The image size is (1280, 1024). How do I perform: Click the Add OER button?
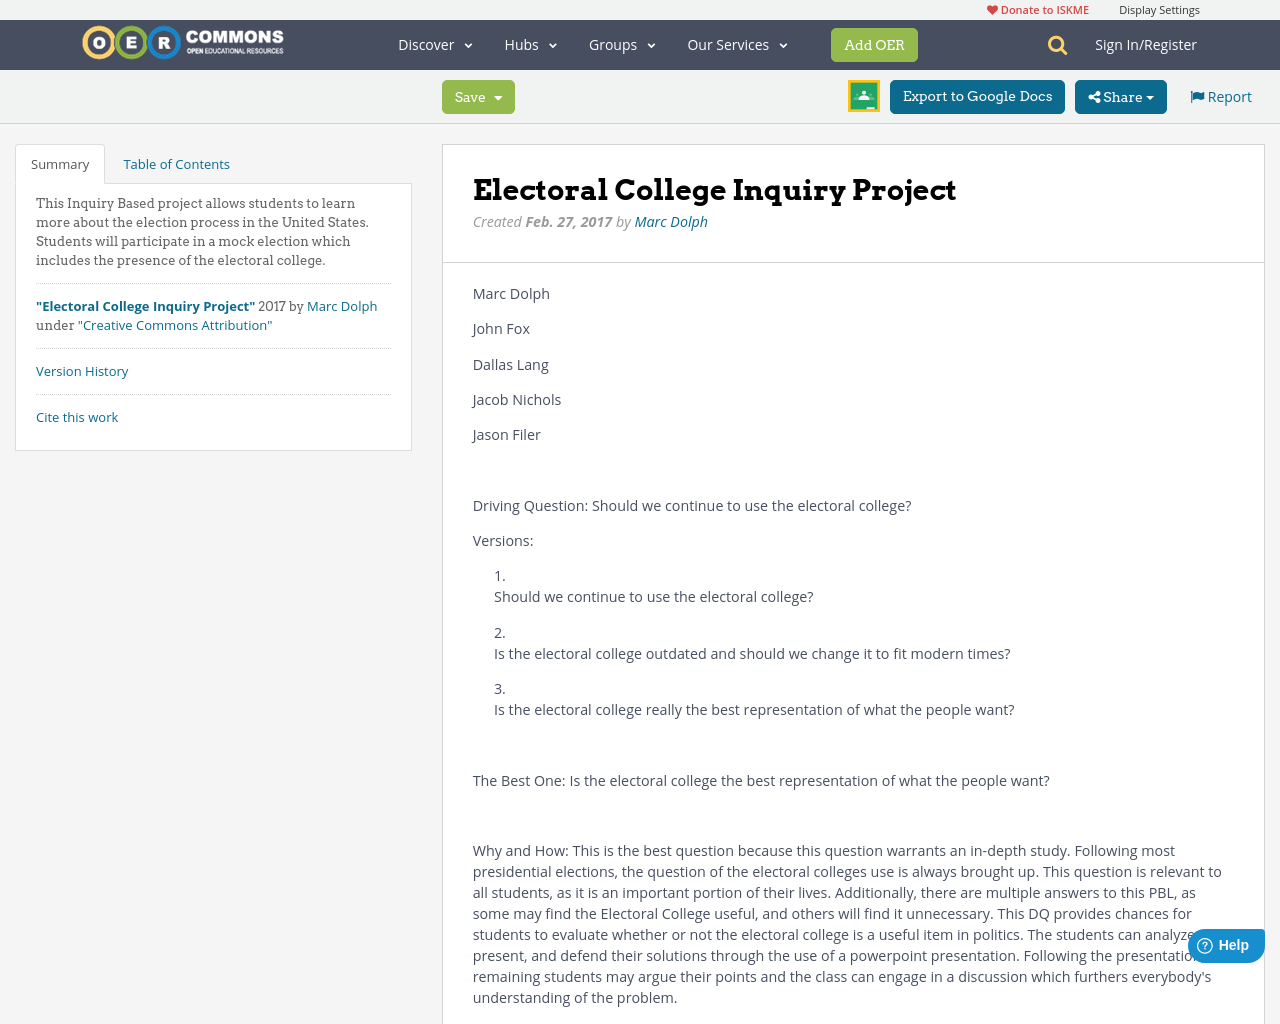coord(874,44)
